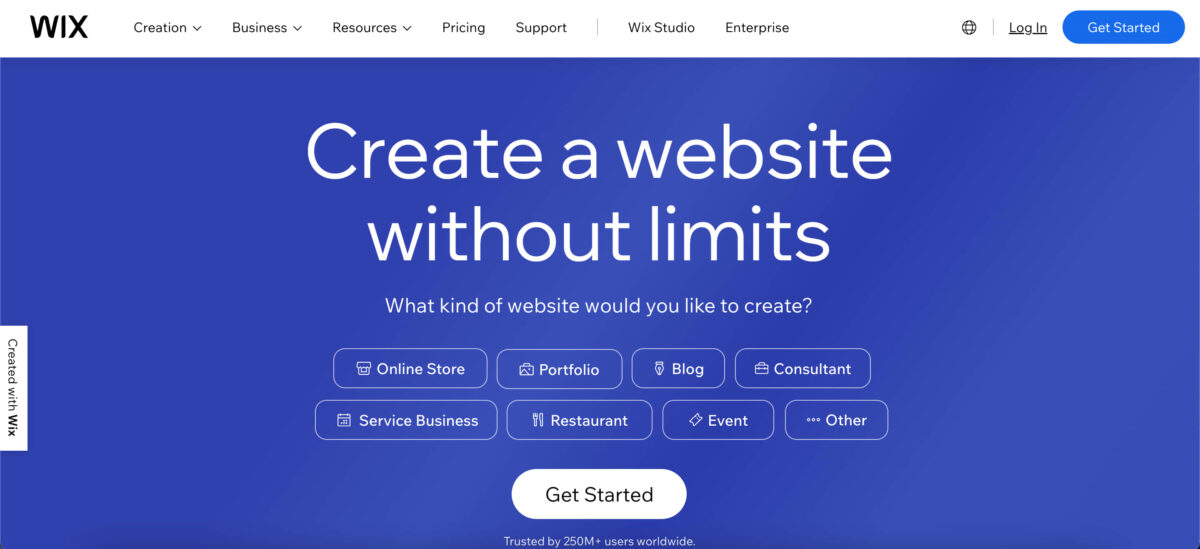
Task: Select the Consultant briefcase icon
Action: click(761, 369)
